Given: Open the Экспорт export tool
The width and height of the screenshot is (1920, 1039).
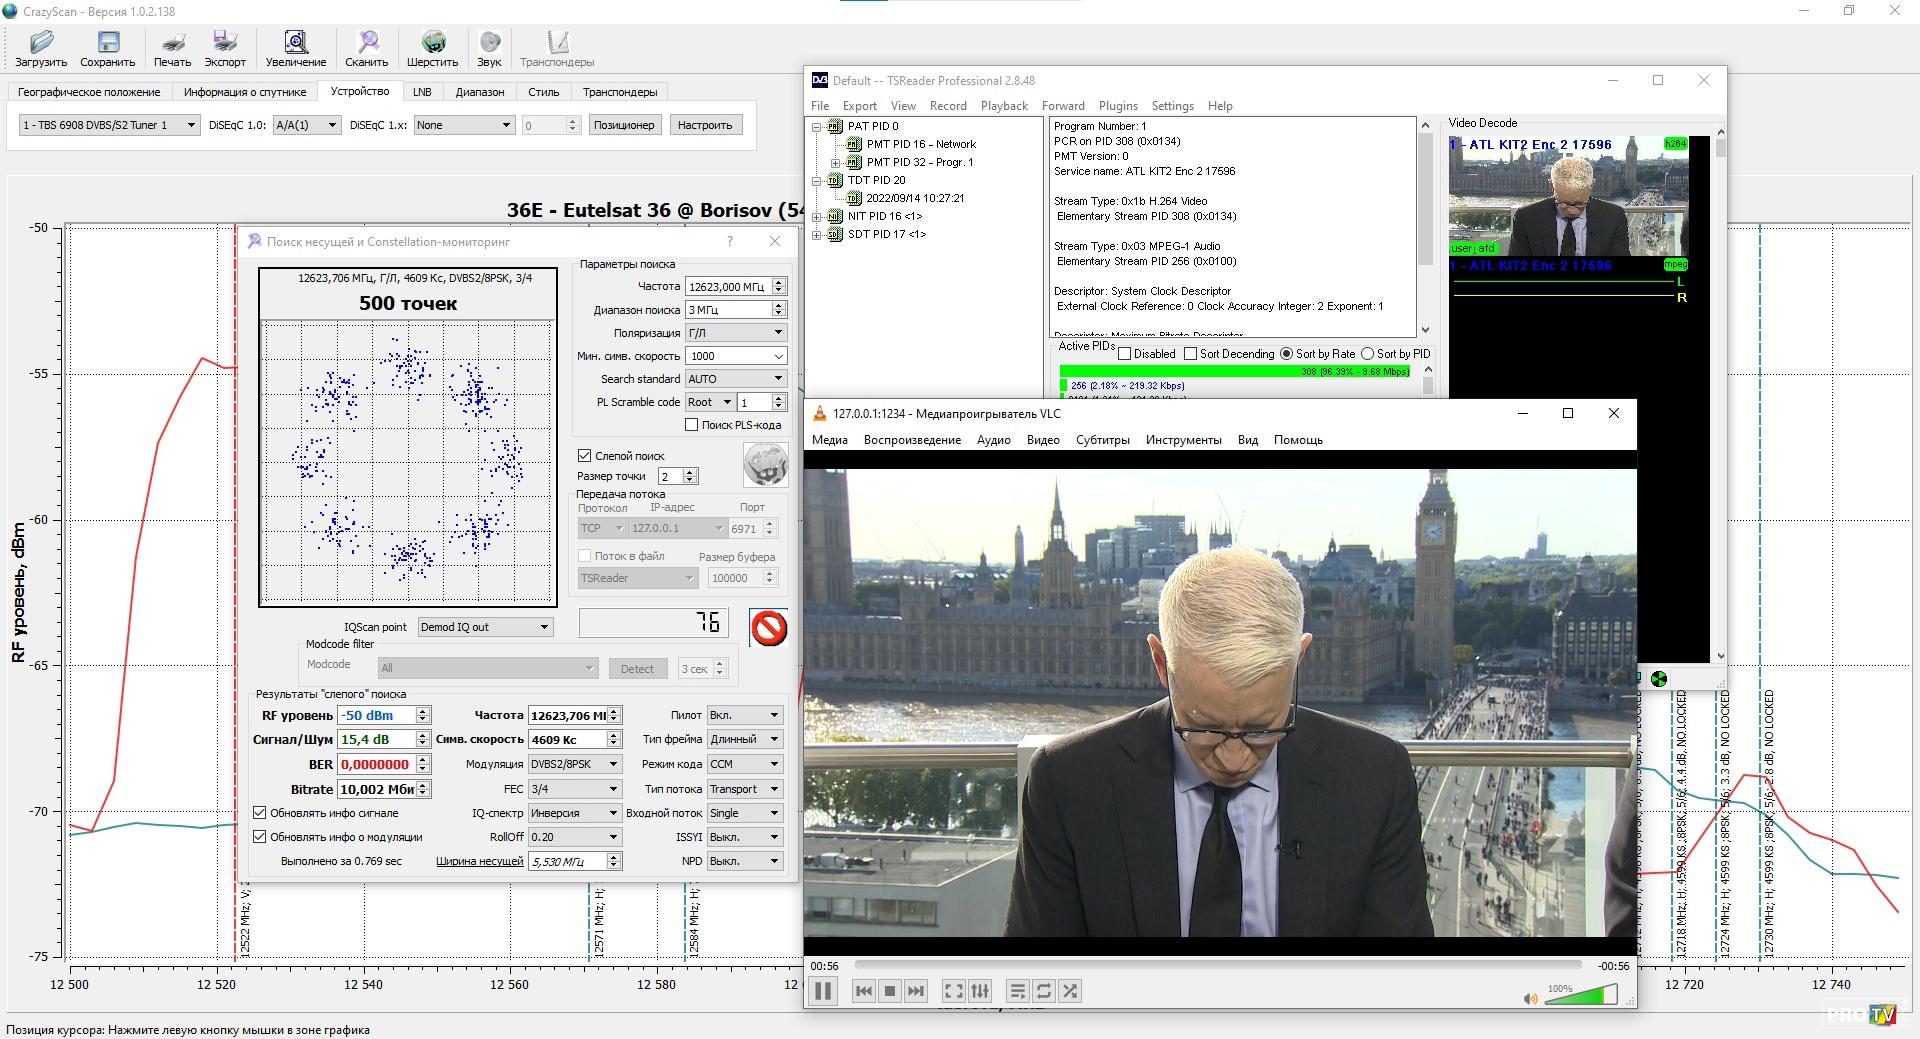Looking at the screenshot, I should (x=225, y=43).
